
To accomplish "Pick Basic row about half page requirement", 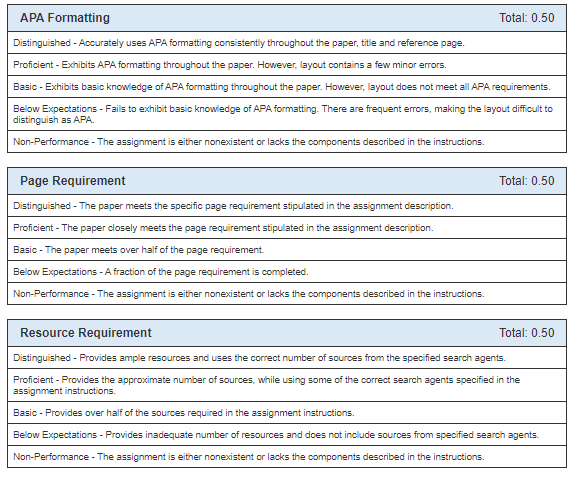I will pyautogui.click(x=287, y=250).
